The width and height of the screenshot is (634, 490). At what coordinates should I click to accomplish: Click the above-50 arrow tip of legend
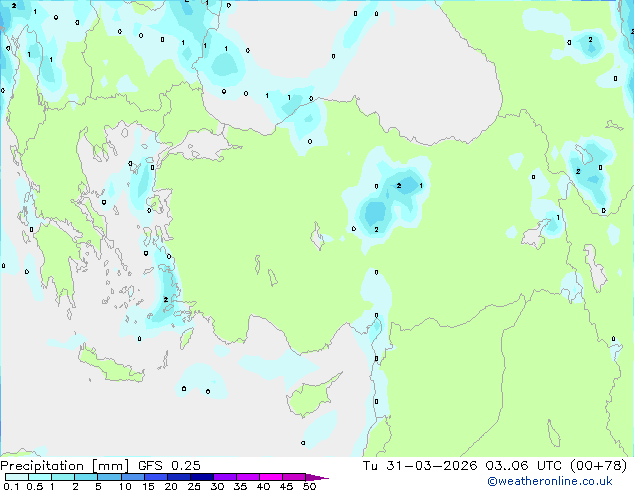pyautogui.click(x=317, y=477)
